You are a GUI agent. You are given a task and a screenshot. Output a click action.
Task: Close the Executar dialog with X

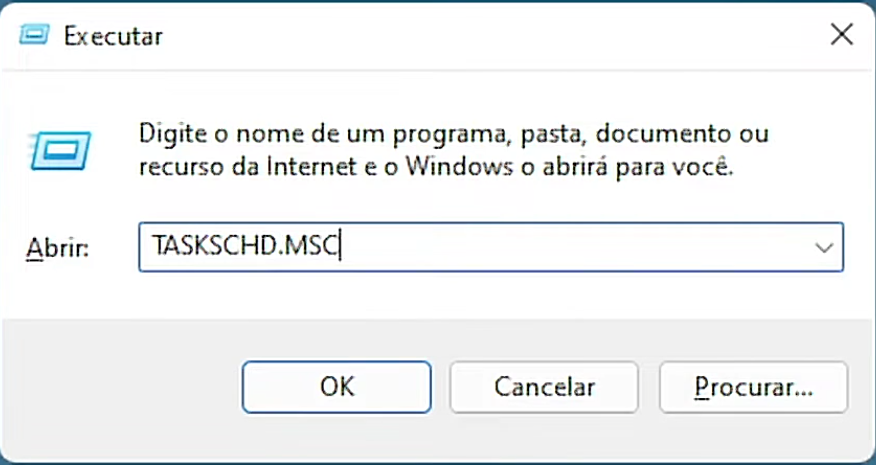click(x=841, y=35)
